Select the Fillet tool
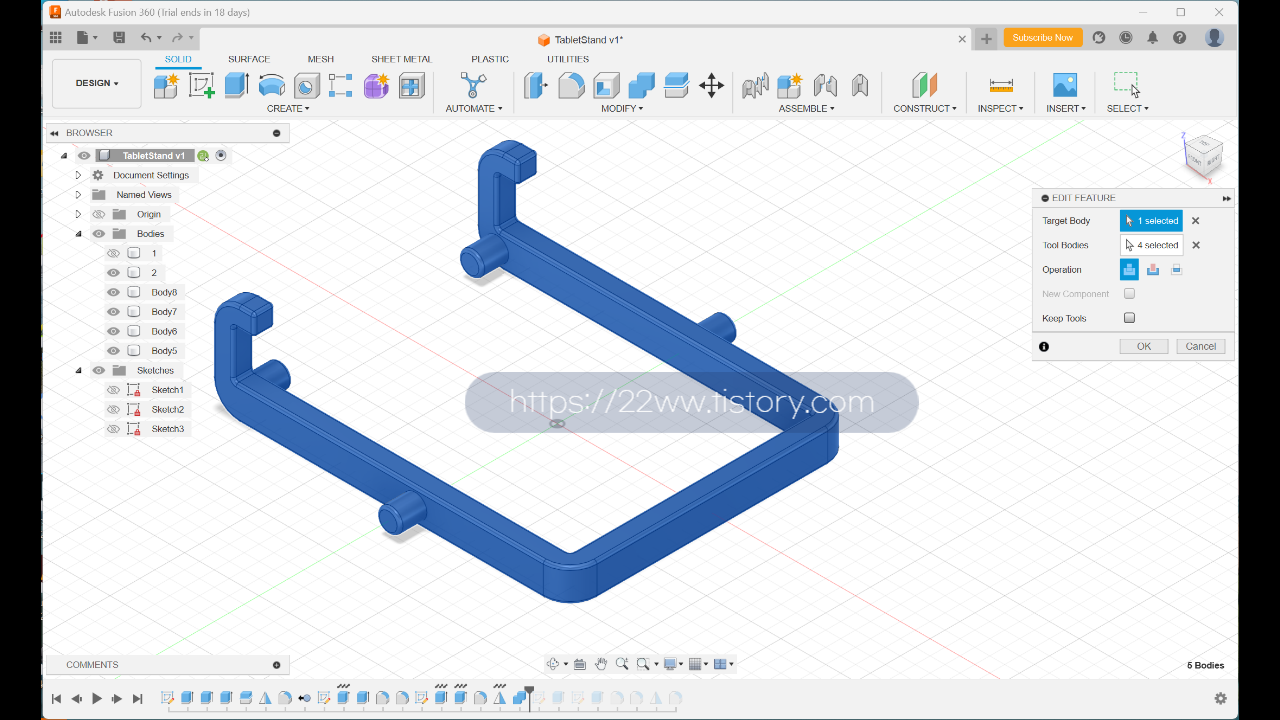 pyautogui.click(x=571, y=86)
